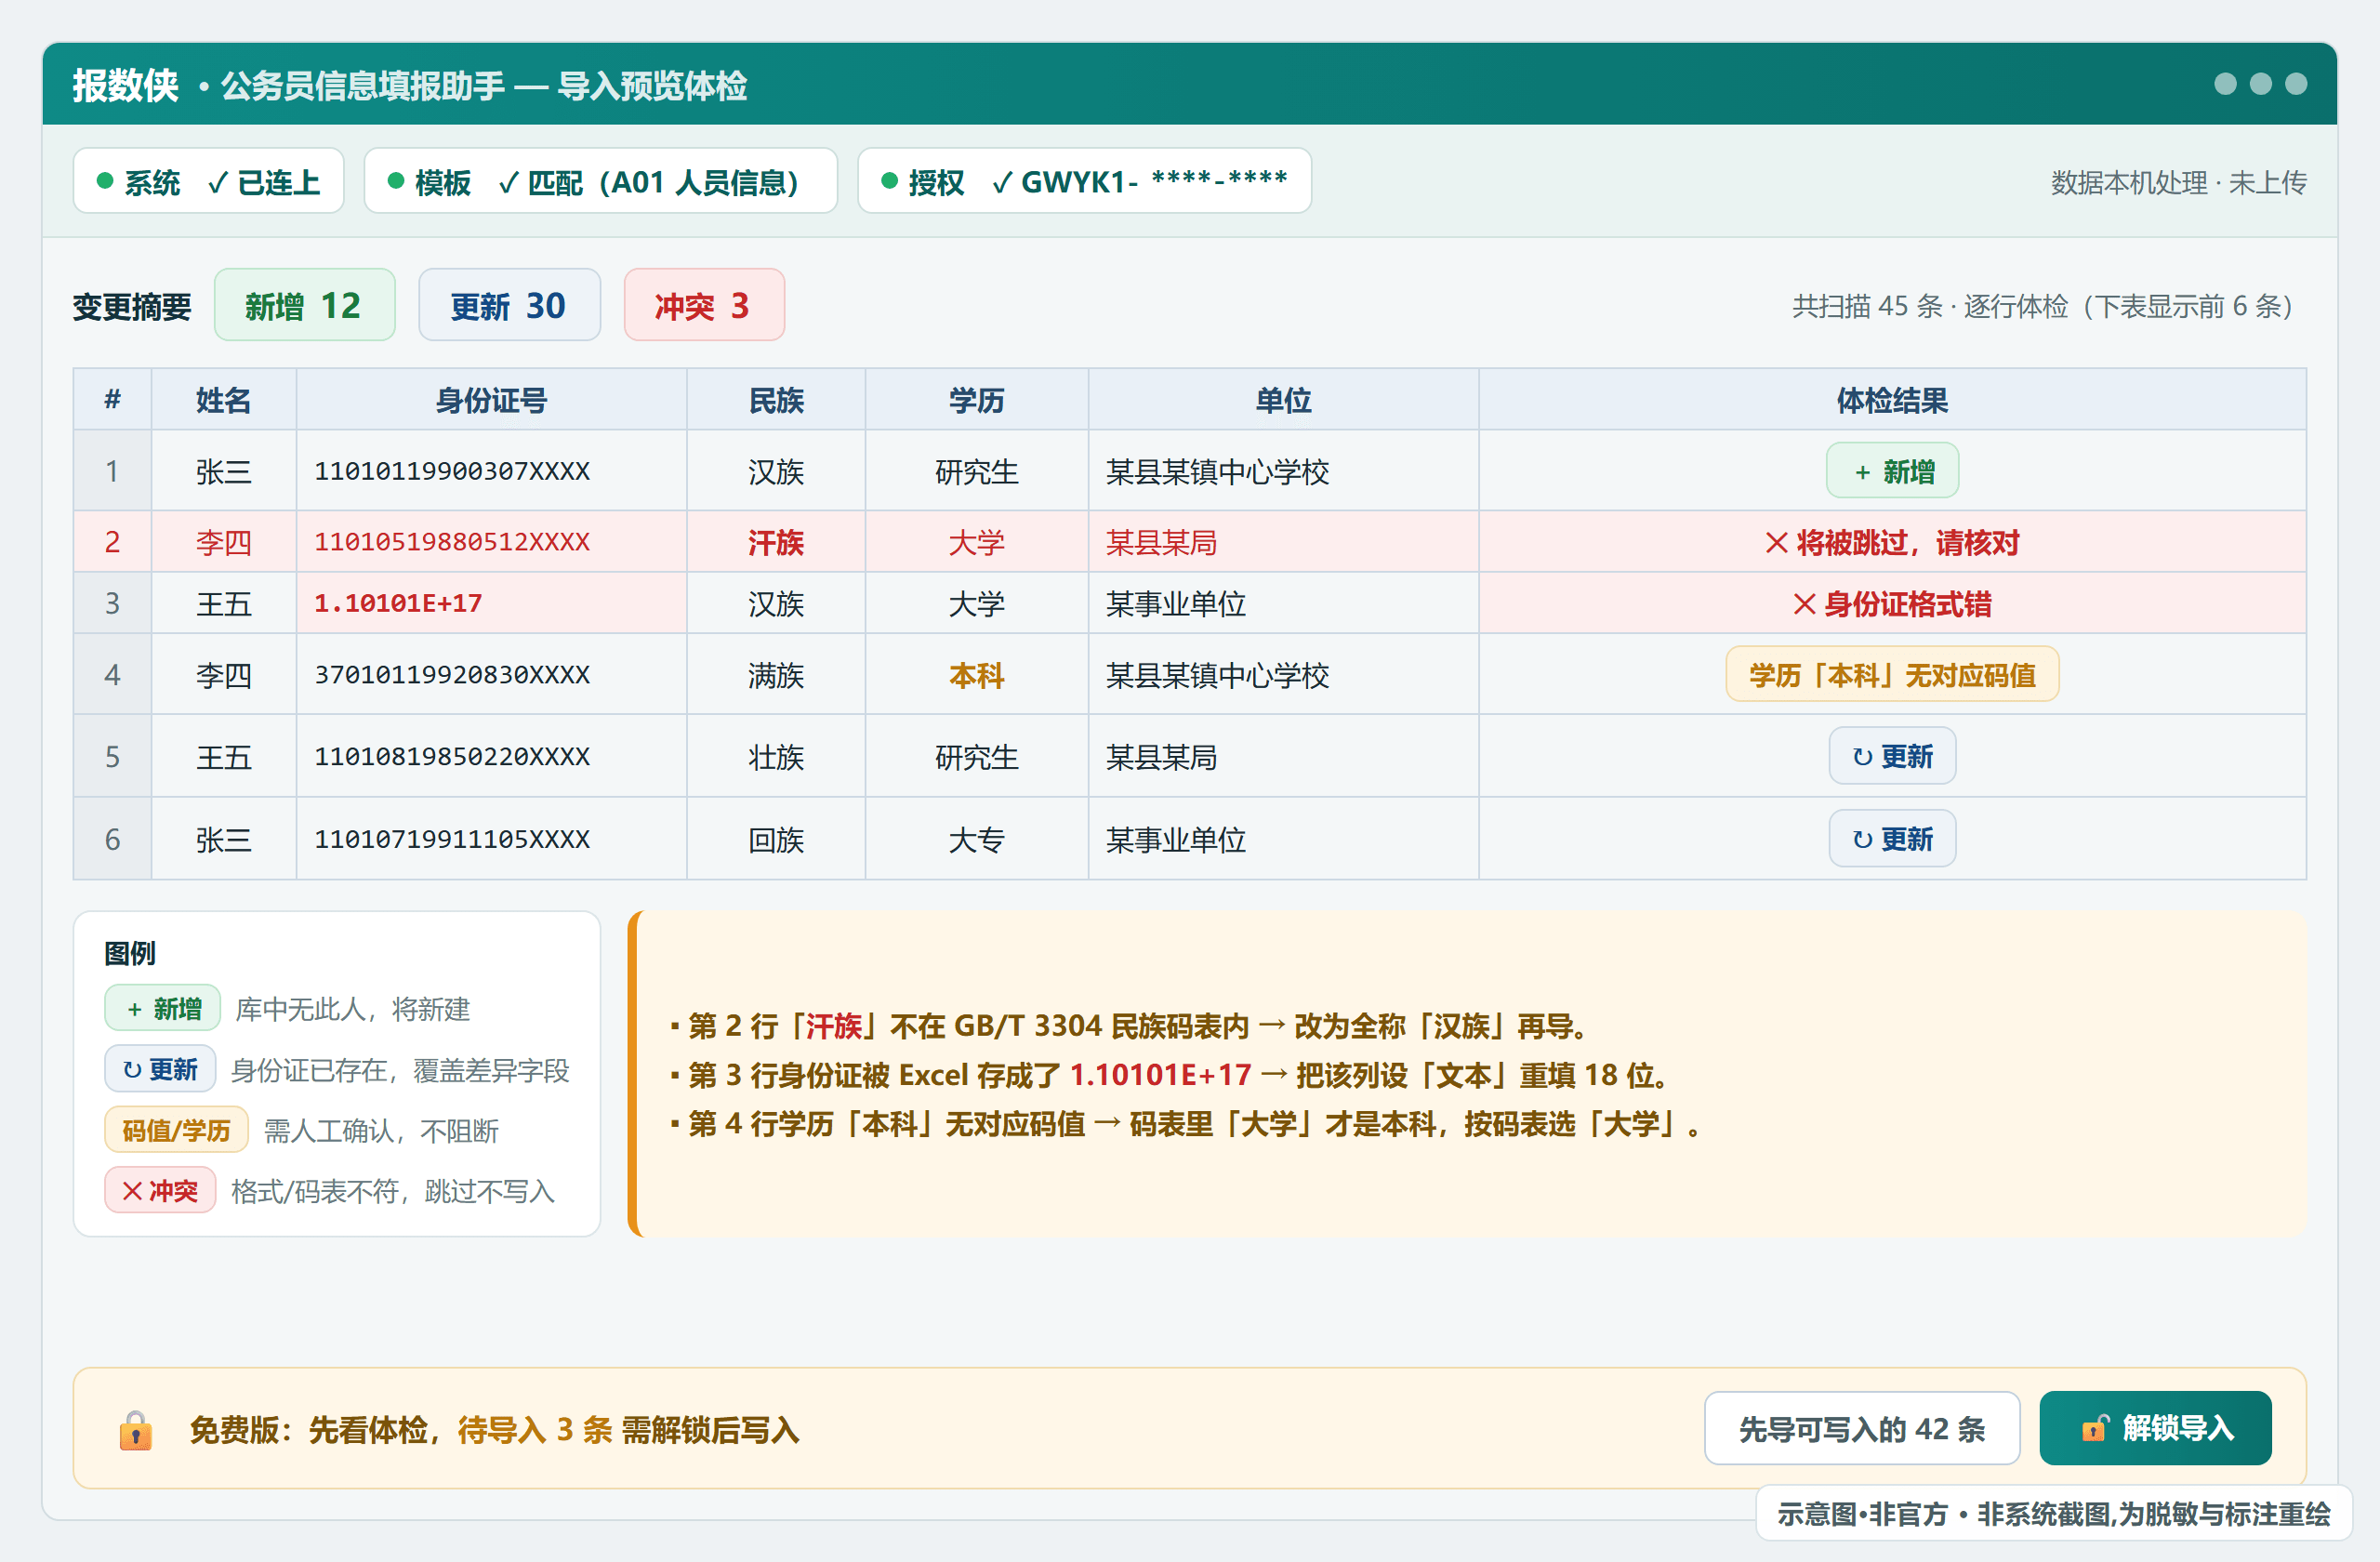
Task: Click the orange padlock icon in free-version bar
Action: 136,1430
